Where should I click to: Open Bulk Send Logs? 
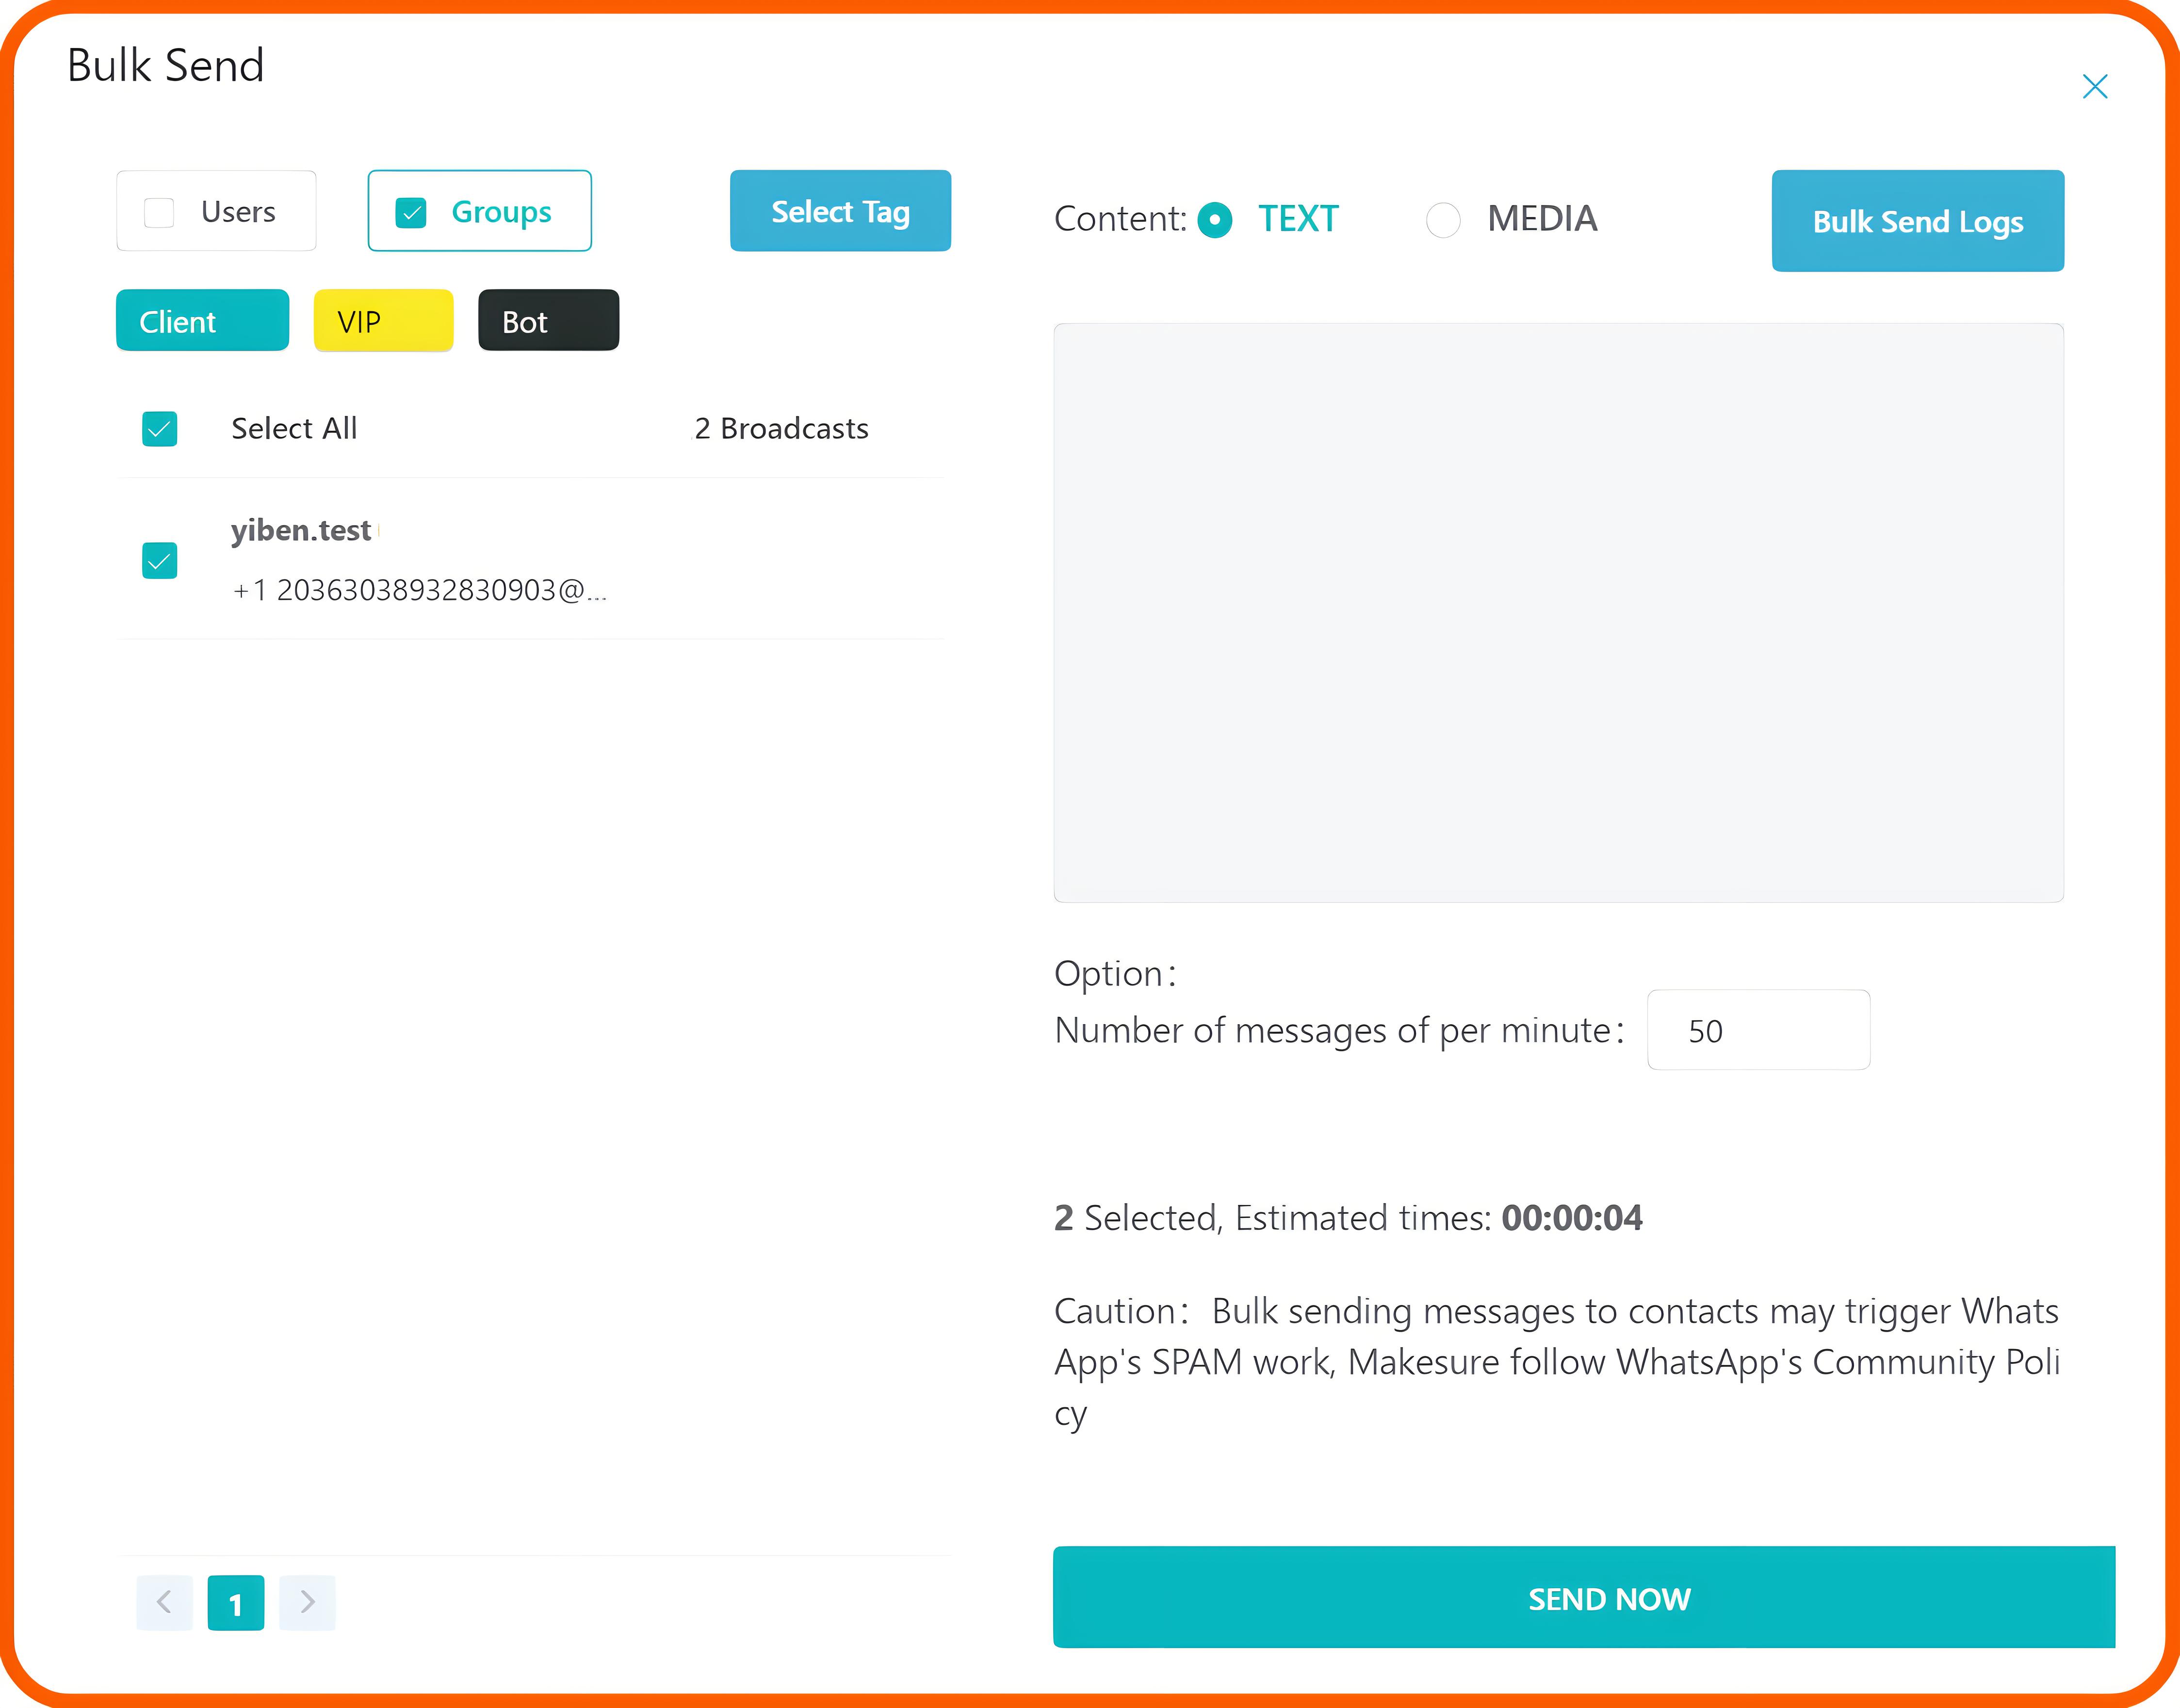(x=1917, y=221)
